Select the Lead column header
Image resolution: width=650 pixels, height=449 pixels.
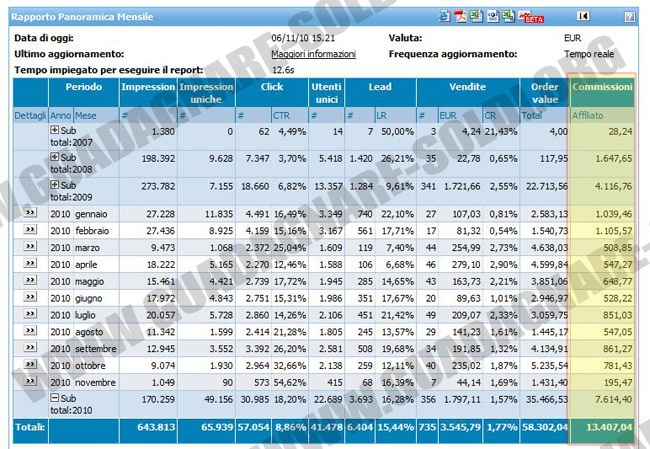coord(380,87)
